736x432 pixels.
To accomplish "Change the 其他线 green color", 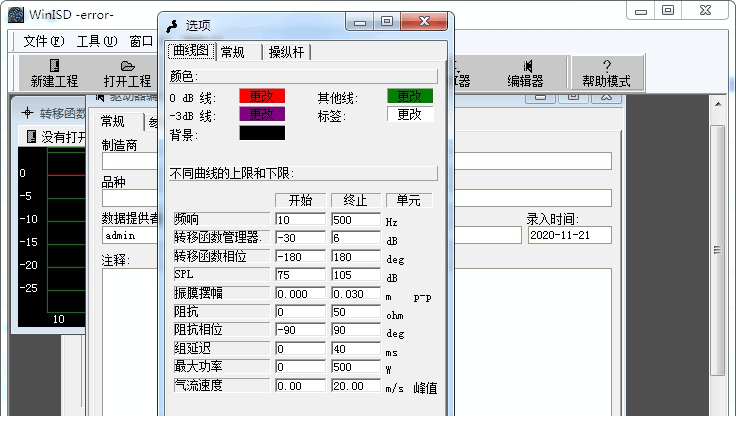I will 410,96.
